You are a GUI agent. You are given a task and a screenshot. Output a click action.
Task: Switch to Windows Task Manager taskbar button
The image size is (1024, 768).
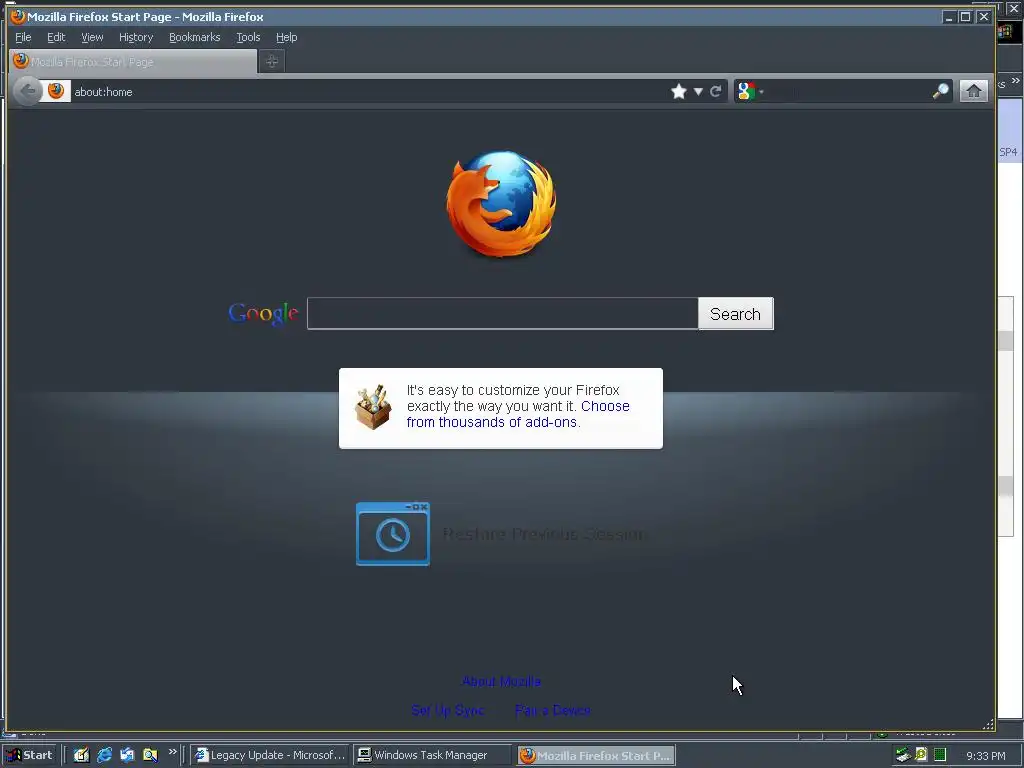pos(433,755)
